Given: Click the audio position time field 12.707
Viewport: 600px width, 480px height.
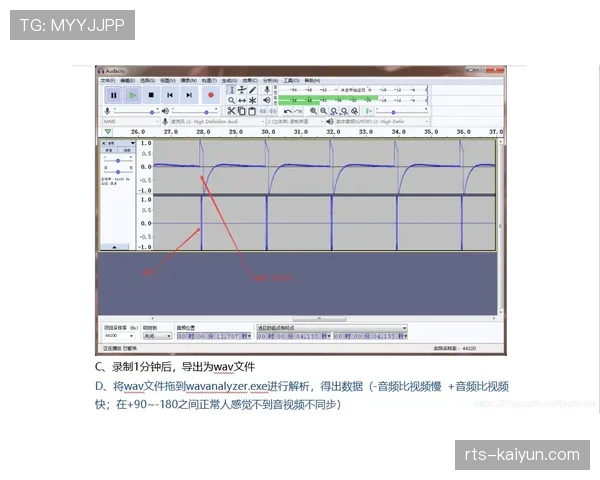Looking at the screenshot, I should (214, 336).
